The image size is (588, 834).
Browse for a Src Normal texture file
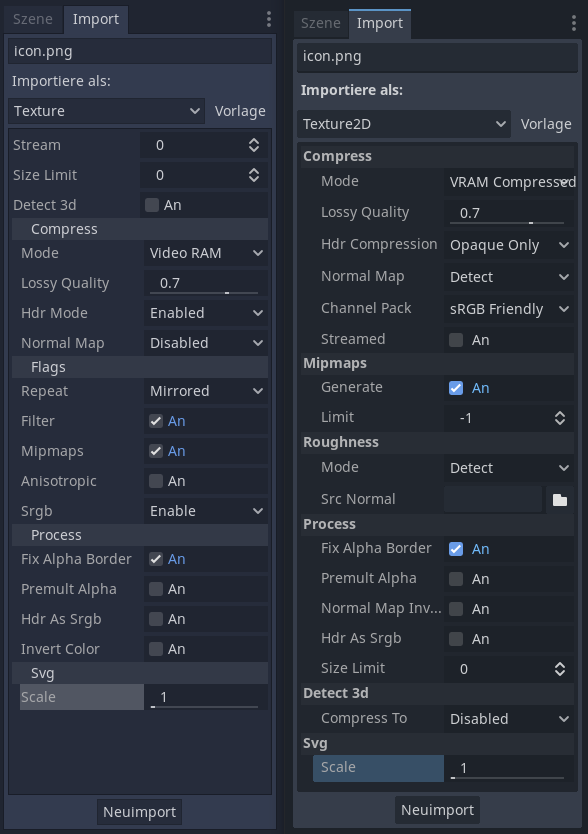click(561, 499)
